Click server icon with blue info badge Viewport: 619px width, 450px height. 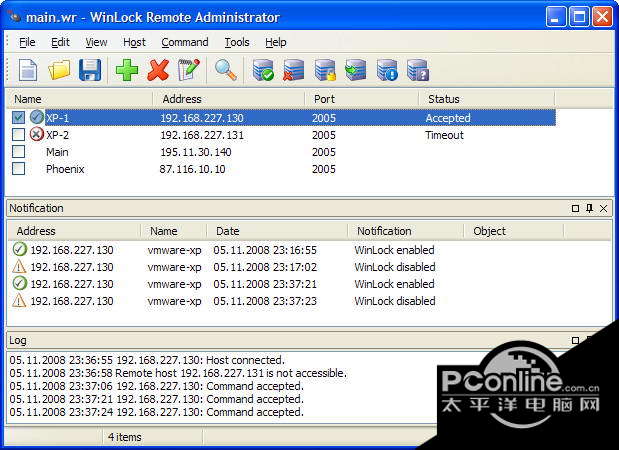[387, 70]
